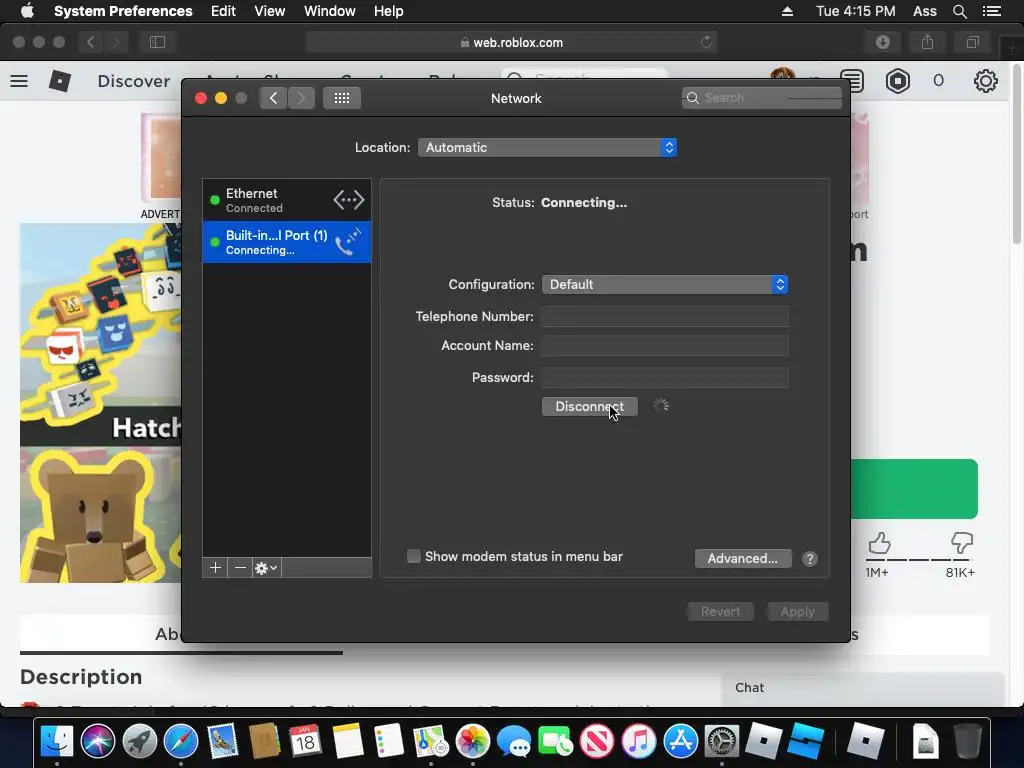Toggle Safari sidebar button
The width and height of the screenshot is (1024, 768).
tap(157, 42)
